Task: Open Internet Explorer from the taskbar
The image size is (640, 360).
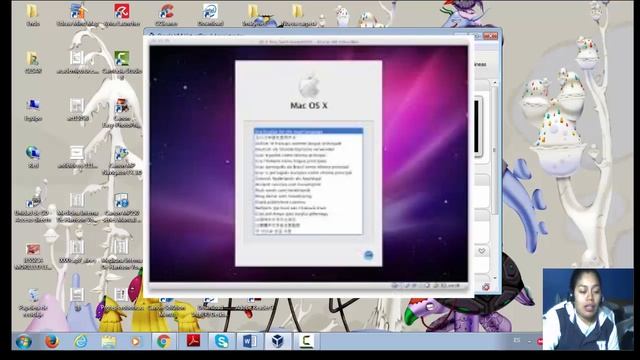Action: (x=81, y=341)
